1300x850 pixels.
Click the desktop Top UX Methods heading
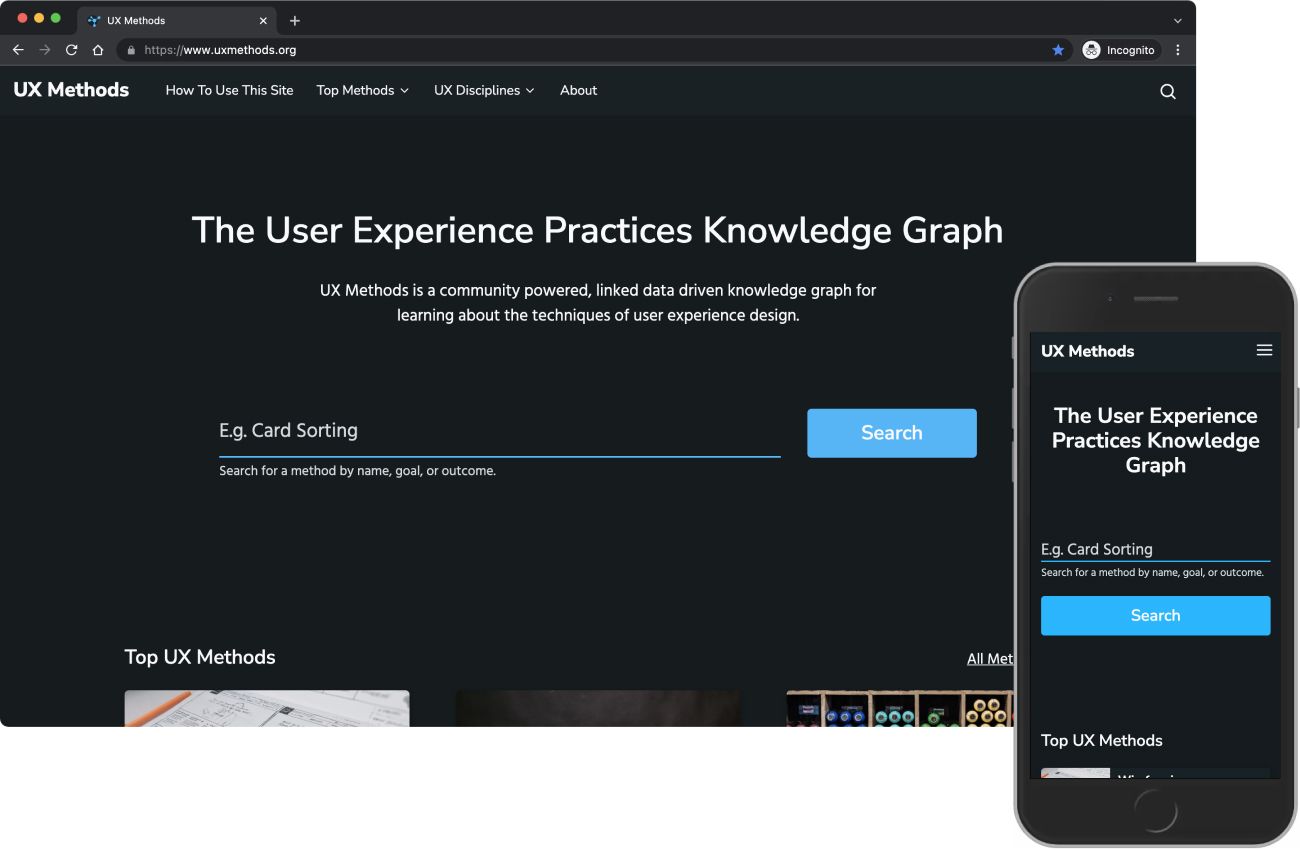200,657
